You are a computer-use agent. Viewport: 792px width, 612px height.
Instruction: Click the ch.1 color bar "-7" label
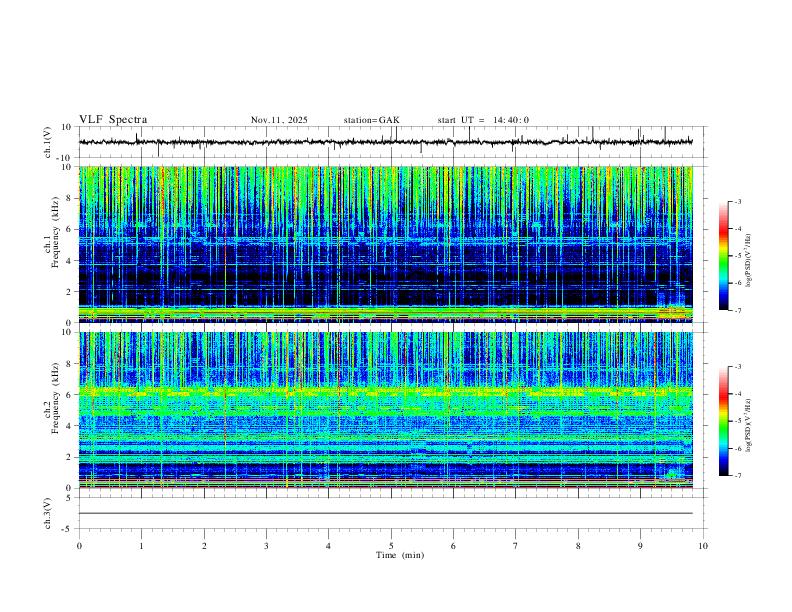pyautogui.click(x=737, y=311)
